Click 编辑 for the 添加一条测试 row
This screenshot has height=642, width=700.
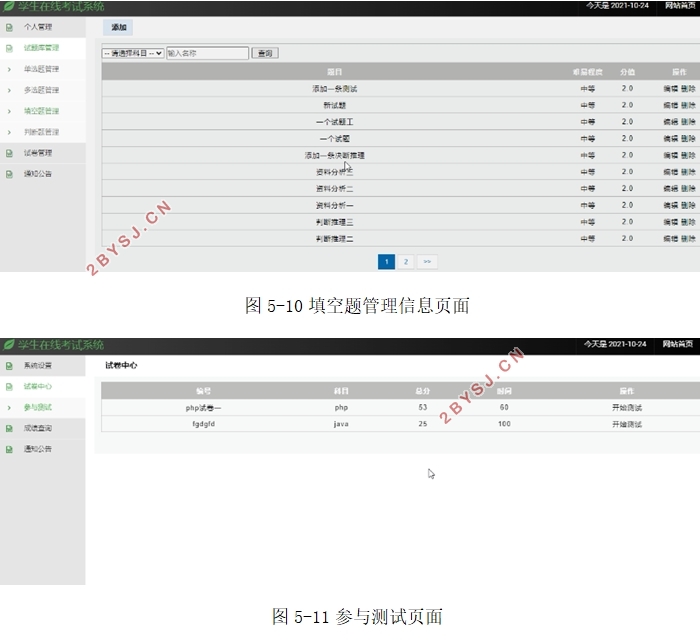point(671,88)
